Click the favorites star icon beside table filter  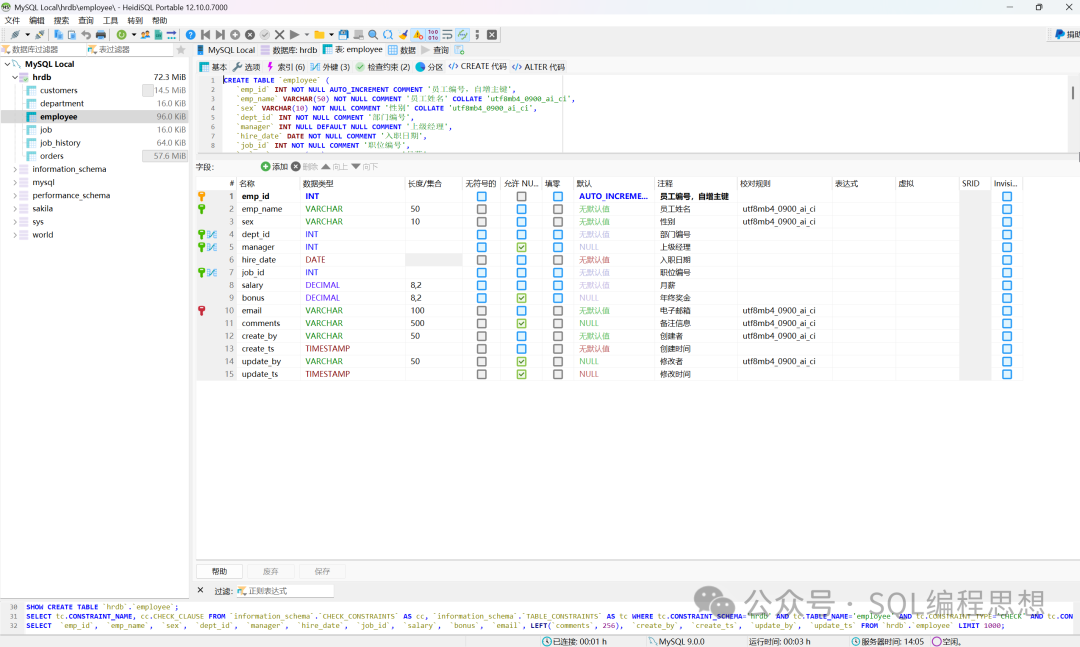pyautogui.click(x=181, y=49)
